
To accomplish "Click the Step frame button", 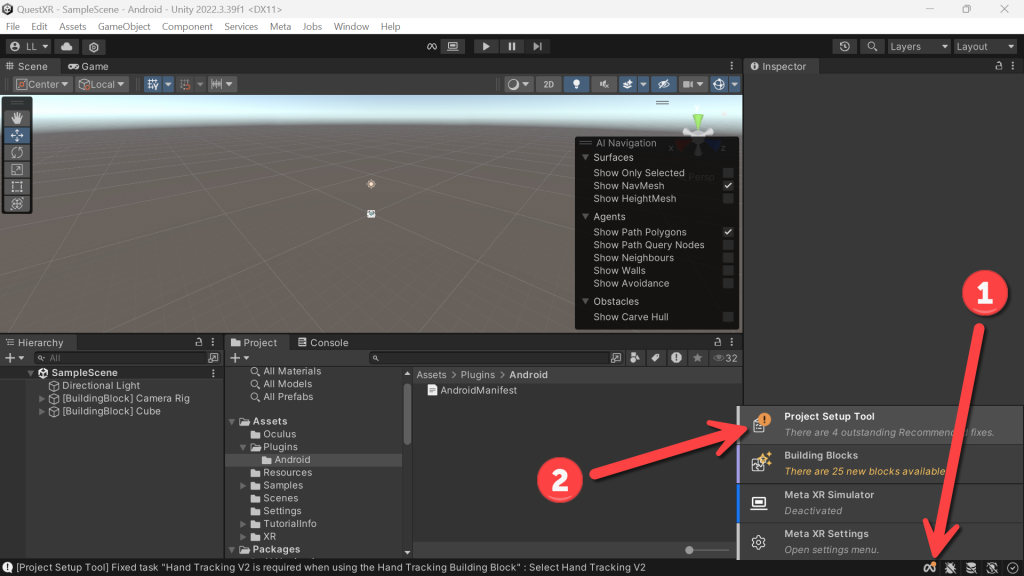I will tap(537, 46).
